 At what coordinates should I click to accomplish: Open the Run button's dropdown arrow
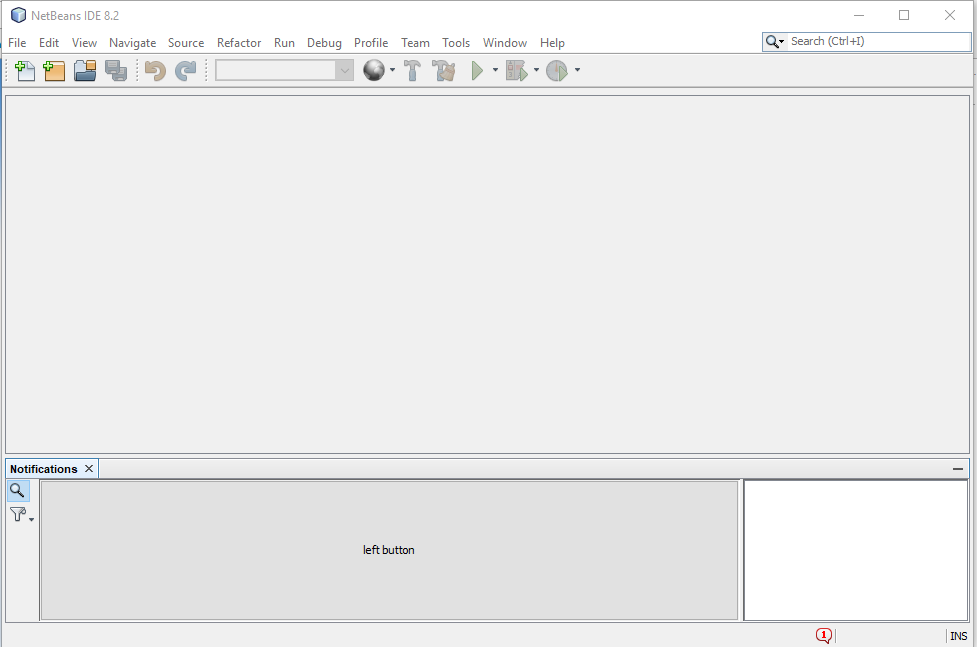tap(494, 70)
